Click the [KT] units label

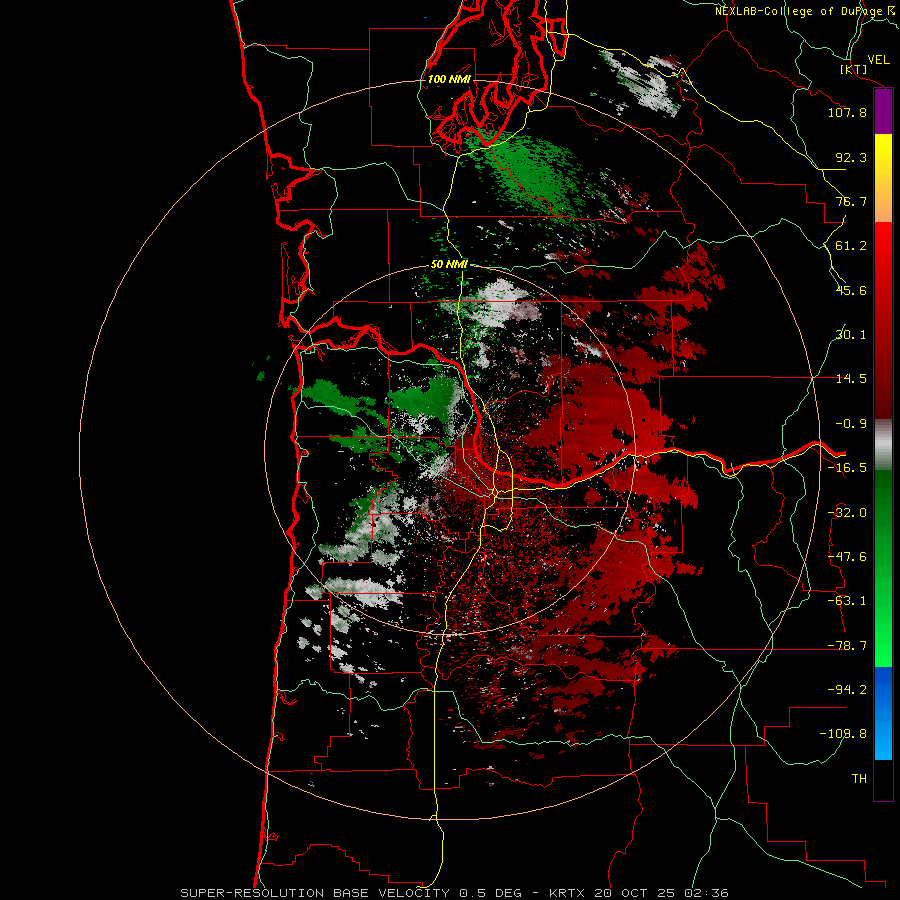tap(854, 69)
